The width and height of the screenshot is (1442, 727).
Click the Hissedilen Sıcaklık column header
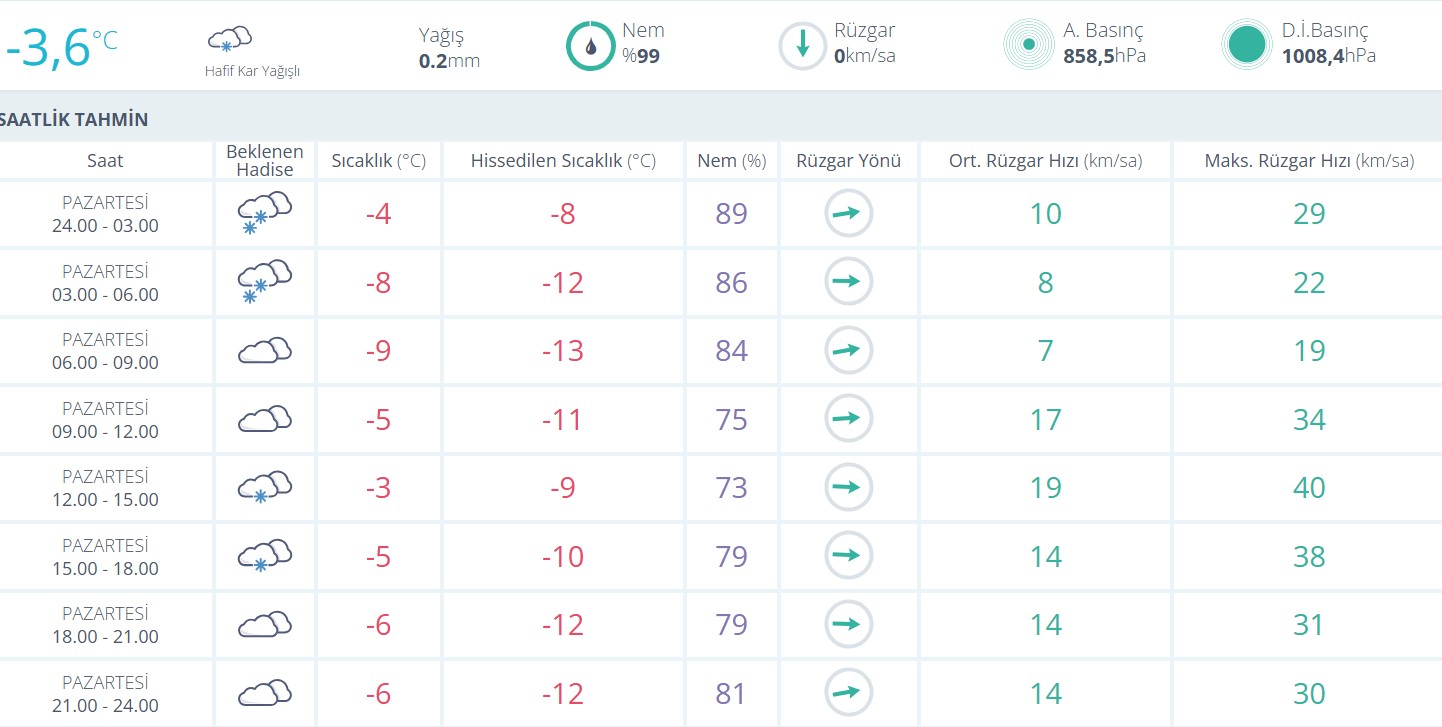tap(563, 161)
